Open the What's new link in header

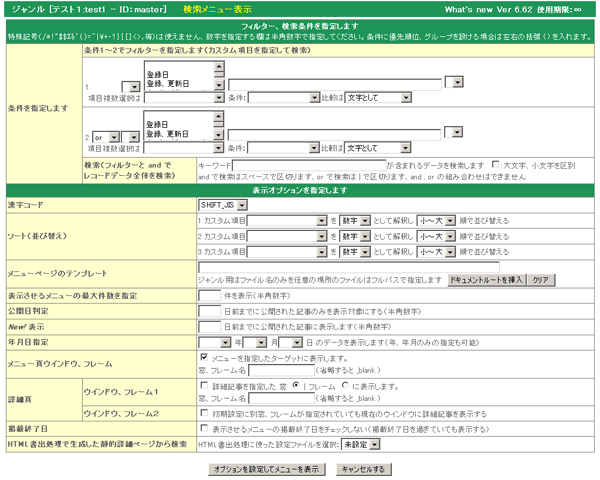(x=469, y=10)
